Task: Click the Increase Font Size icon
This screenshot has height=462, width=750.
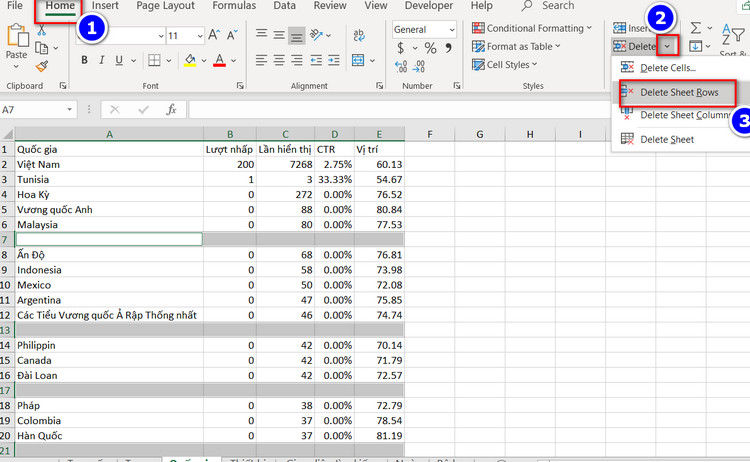Action: tap(212, 35)
